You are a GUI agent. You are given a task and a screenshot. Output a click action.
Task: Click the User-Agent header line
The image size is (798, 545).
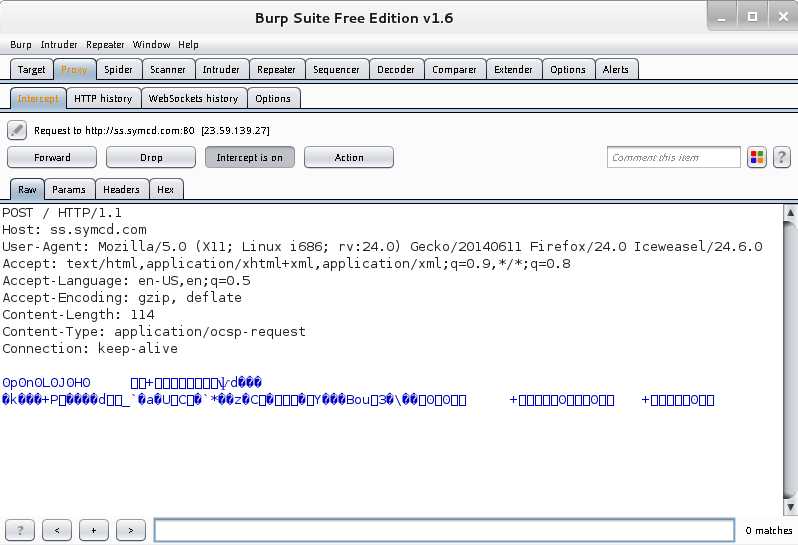point(382,246)
